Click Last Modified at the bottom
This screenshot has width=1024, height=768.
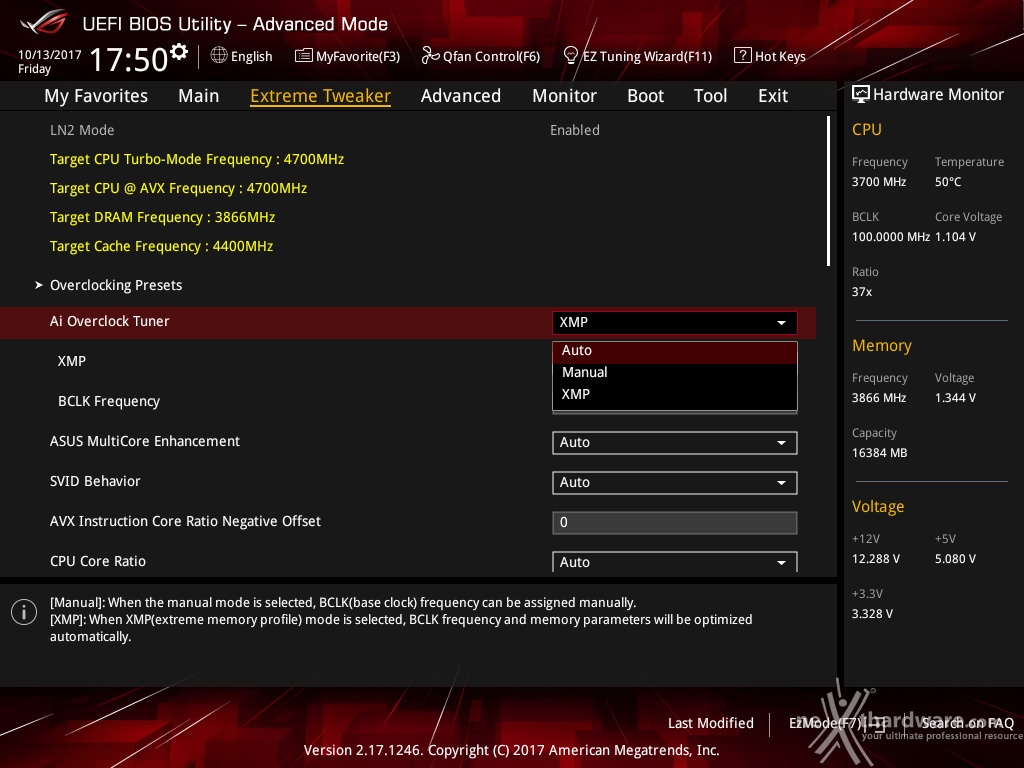[x=711, y=723]
